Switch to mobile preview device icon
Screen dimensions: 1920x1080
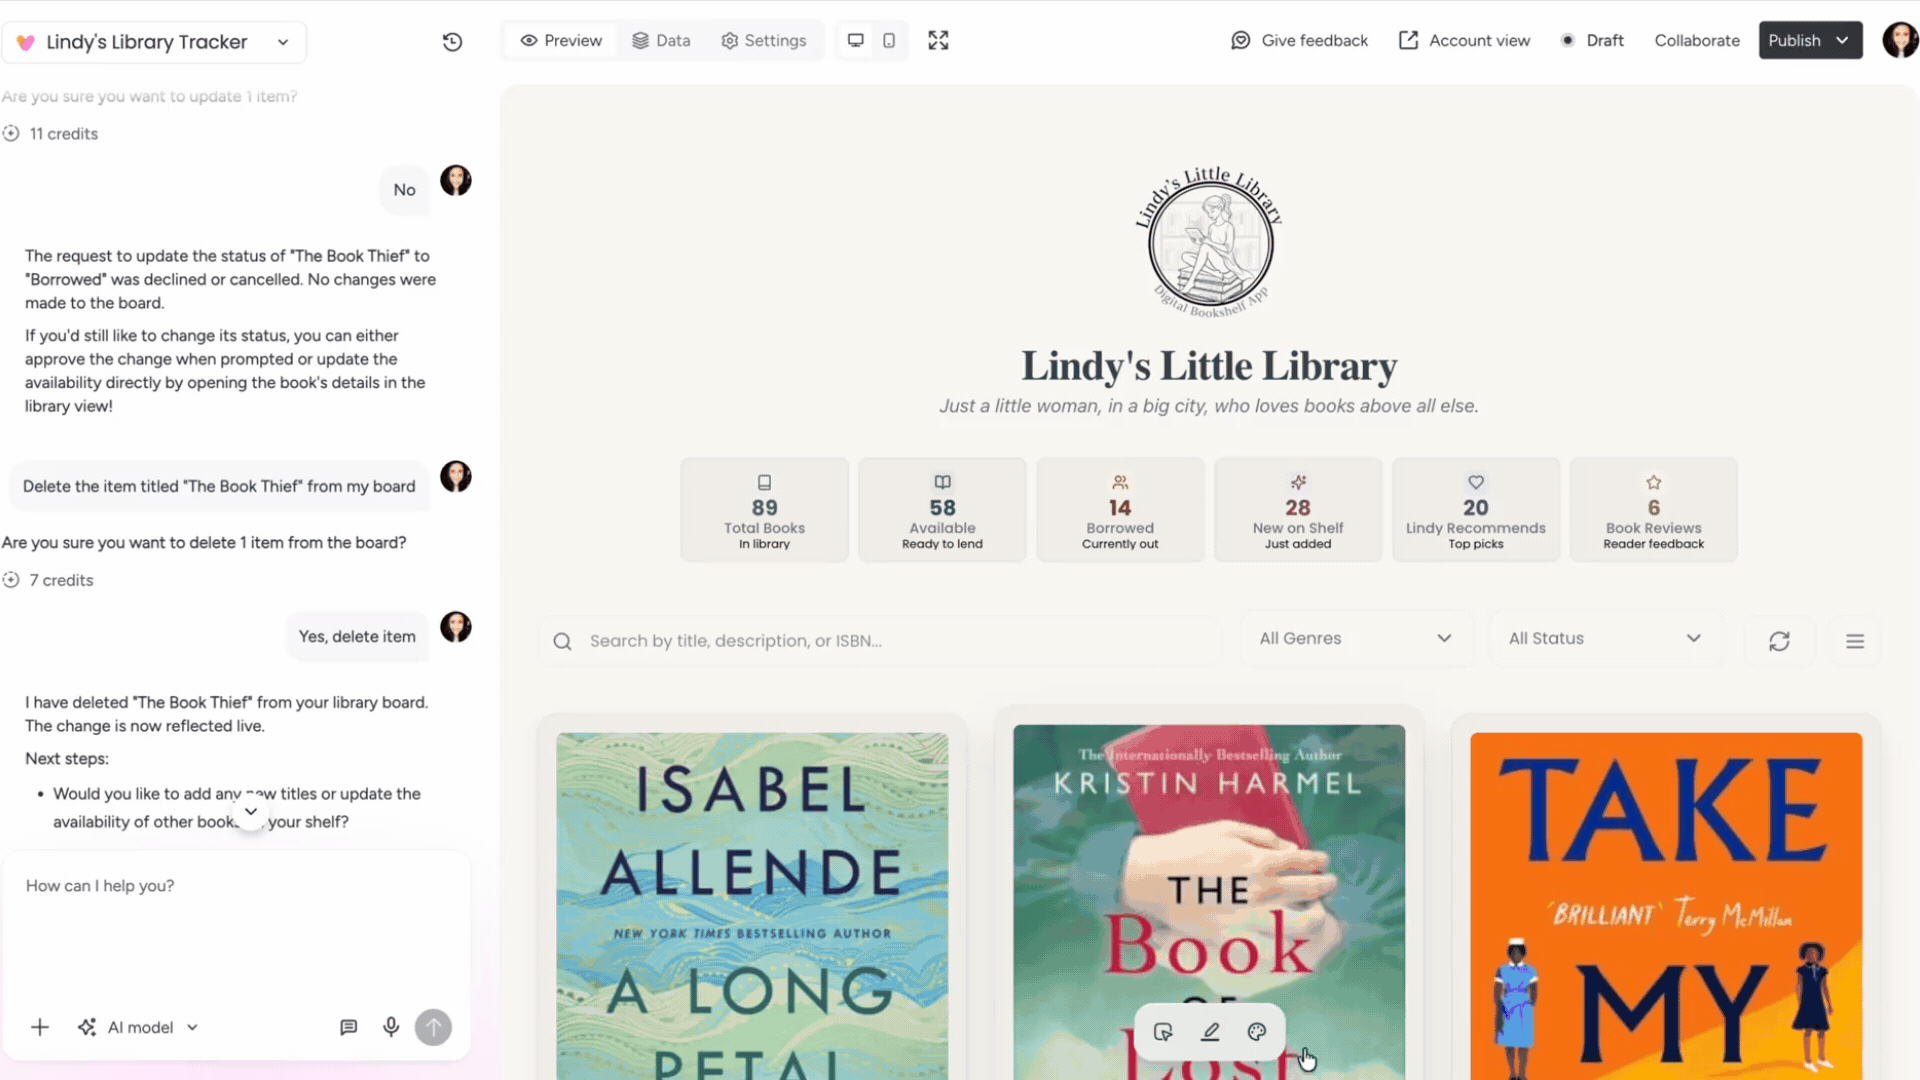(889, 41)
